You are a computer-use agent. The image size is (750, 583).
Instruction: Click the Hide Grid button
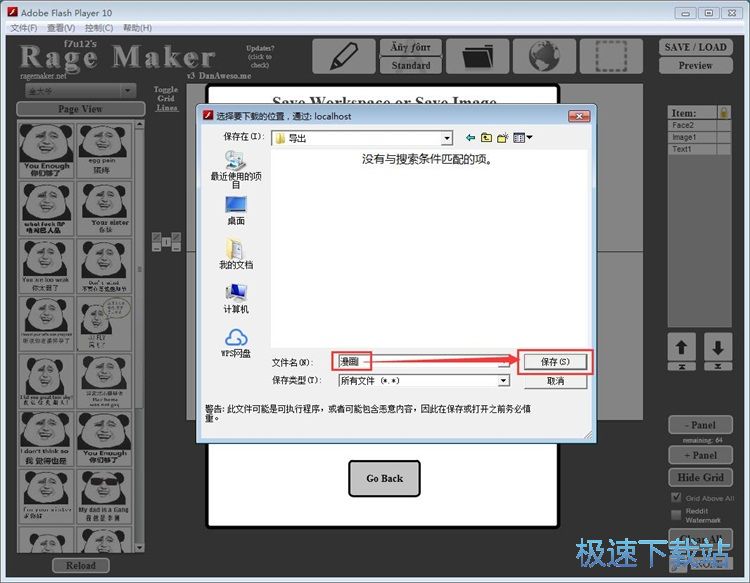pyautogui.click(x=700, y=477)
